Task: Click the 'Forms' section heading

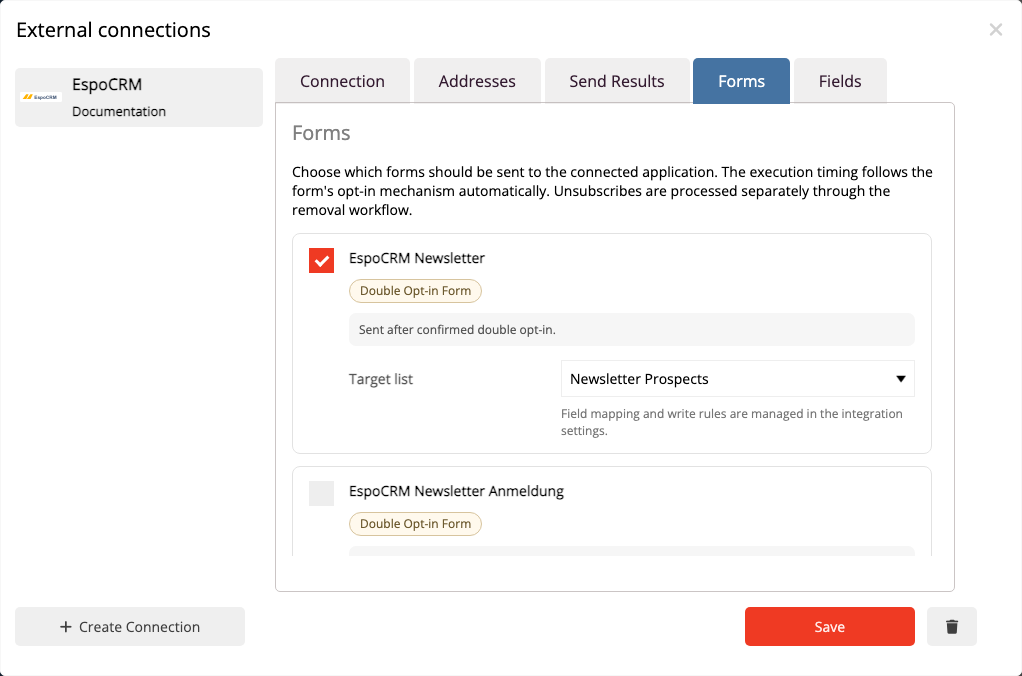Action: [321, 133]
